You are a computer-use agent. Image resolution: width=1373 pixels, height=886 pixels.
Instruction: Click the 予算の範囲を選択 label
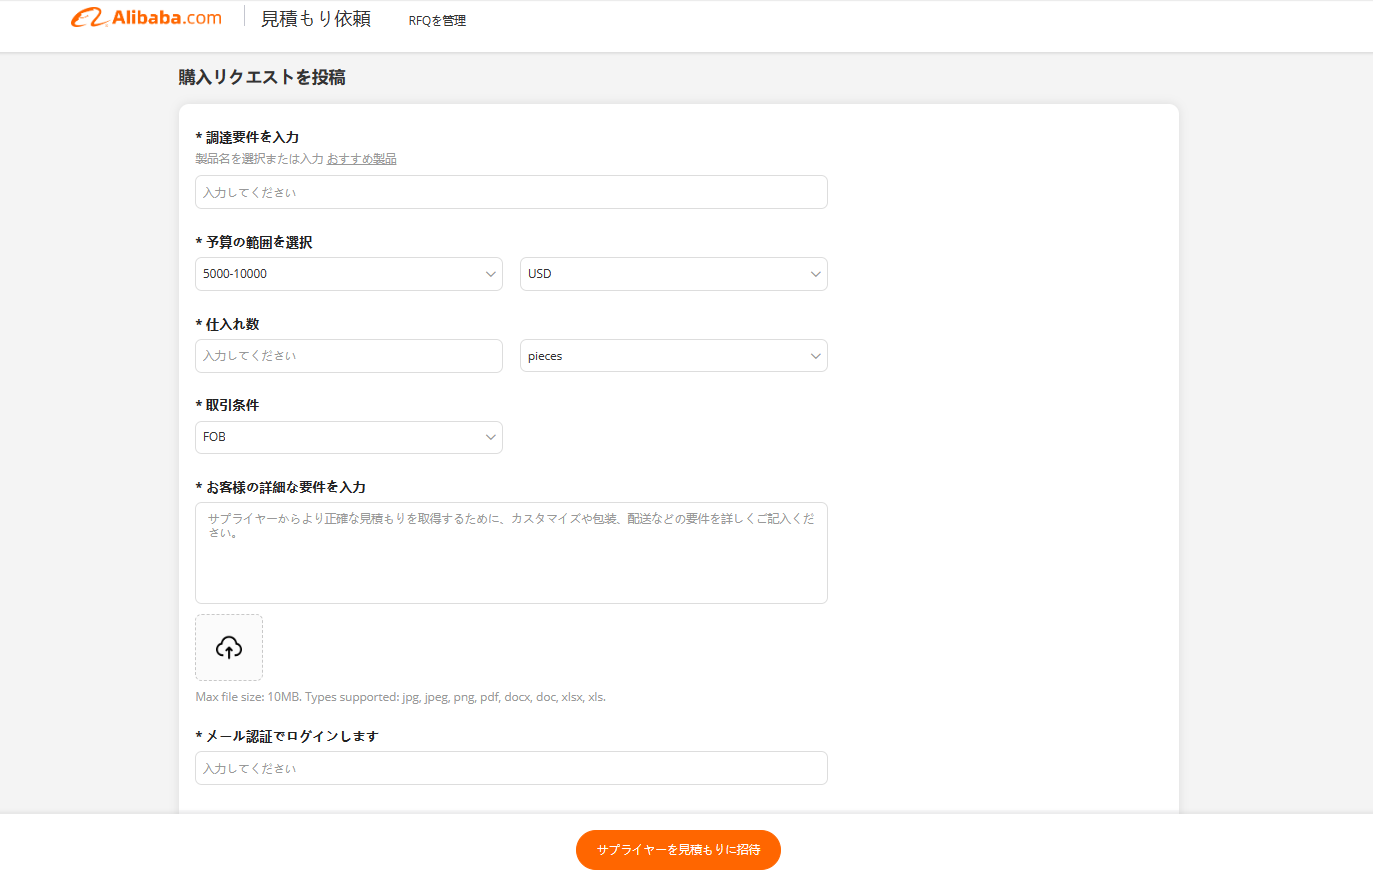point(254,242)
